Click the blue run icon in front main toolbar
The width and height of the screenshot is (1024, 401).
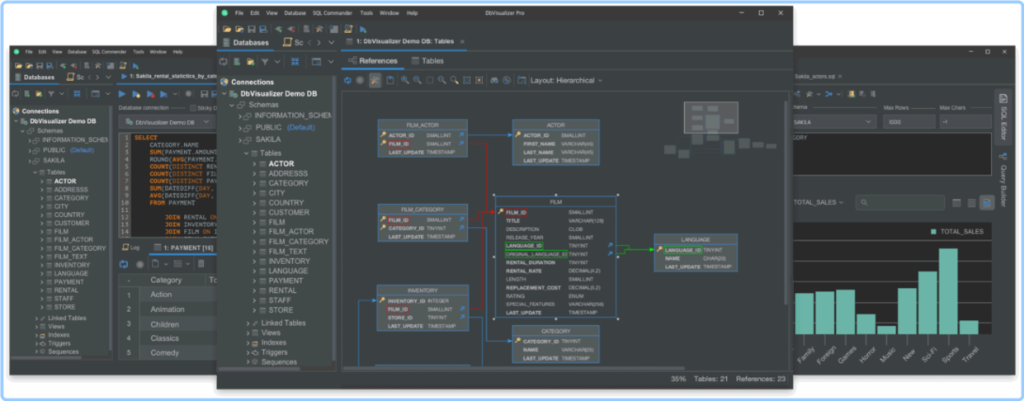coord(363,29)
